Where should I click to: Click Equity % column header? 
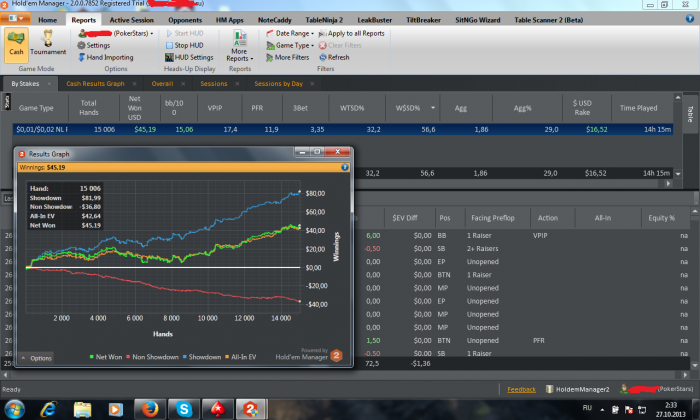coord(662,218)
